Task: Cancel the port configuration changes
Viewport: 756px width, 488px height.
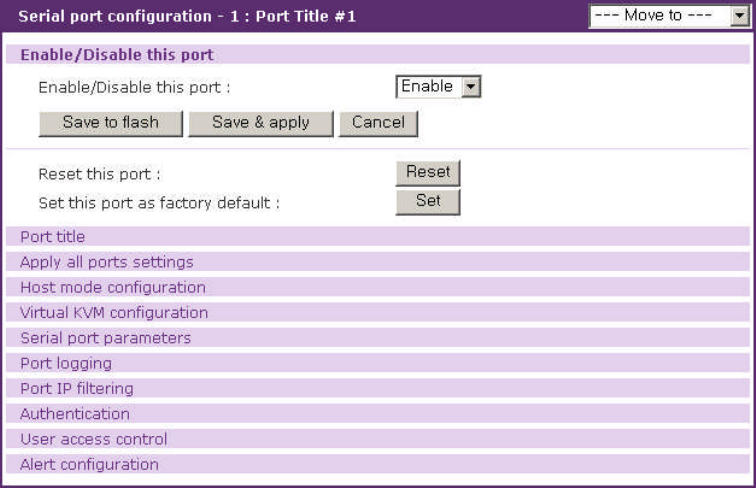Action: [378, 123]
